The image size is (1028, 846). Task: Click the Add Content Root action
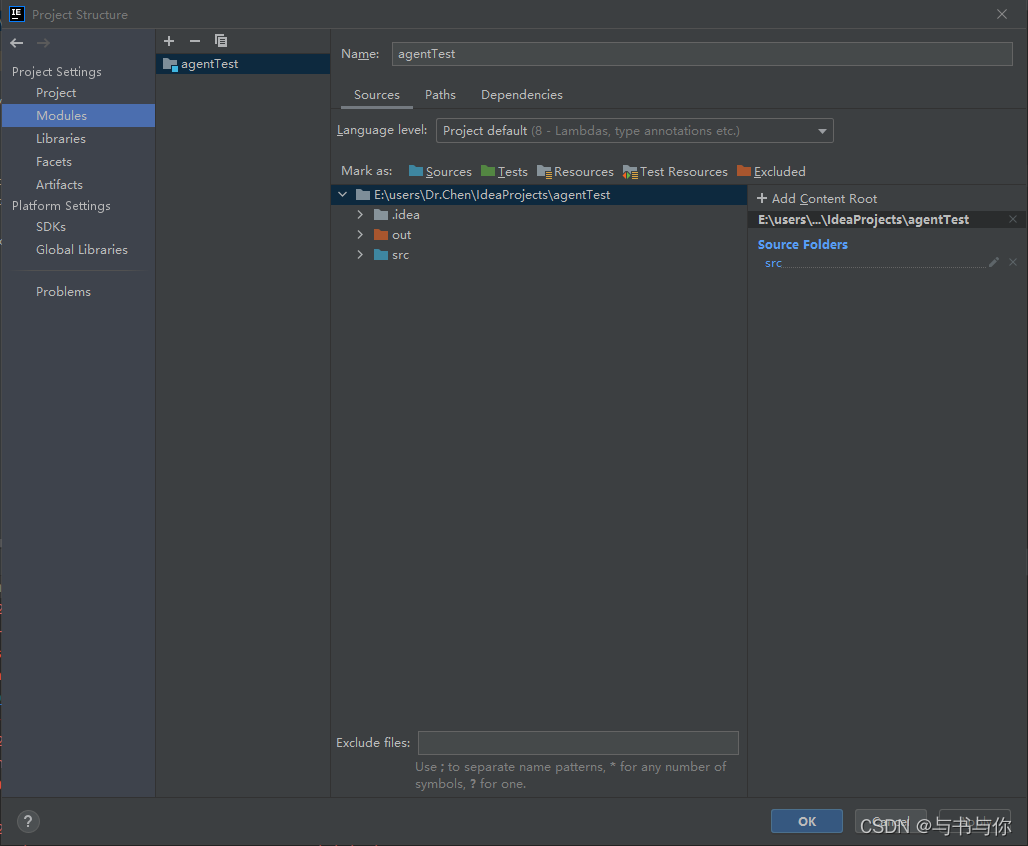816,198
